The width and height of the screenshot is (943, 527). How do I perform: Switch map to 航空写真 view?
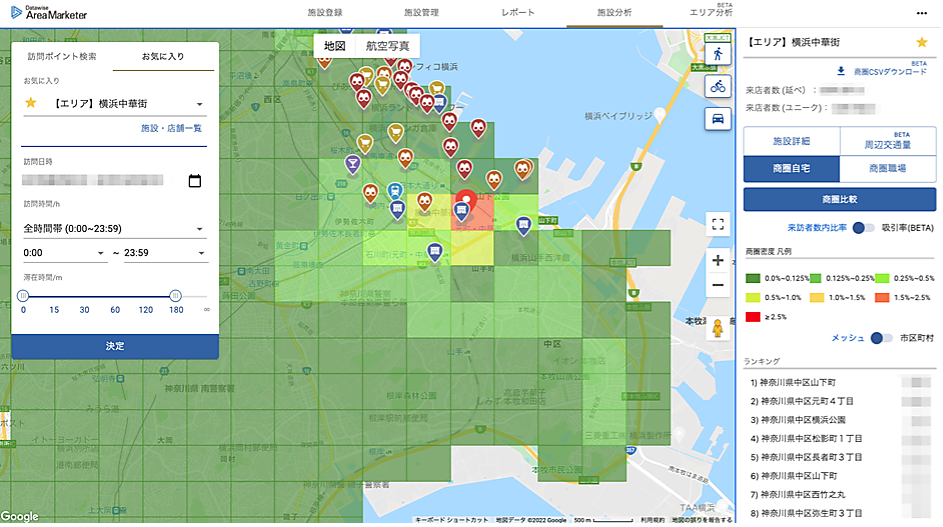(386, 46)
